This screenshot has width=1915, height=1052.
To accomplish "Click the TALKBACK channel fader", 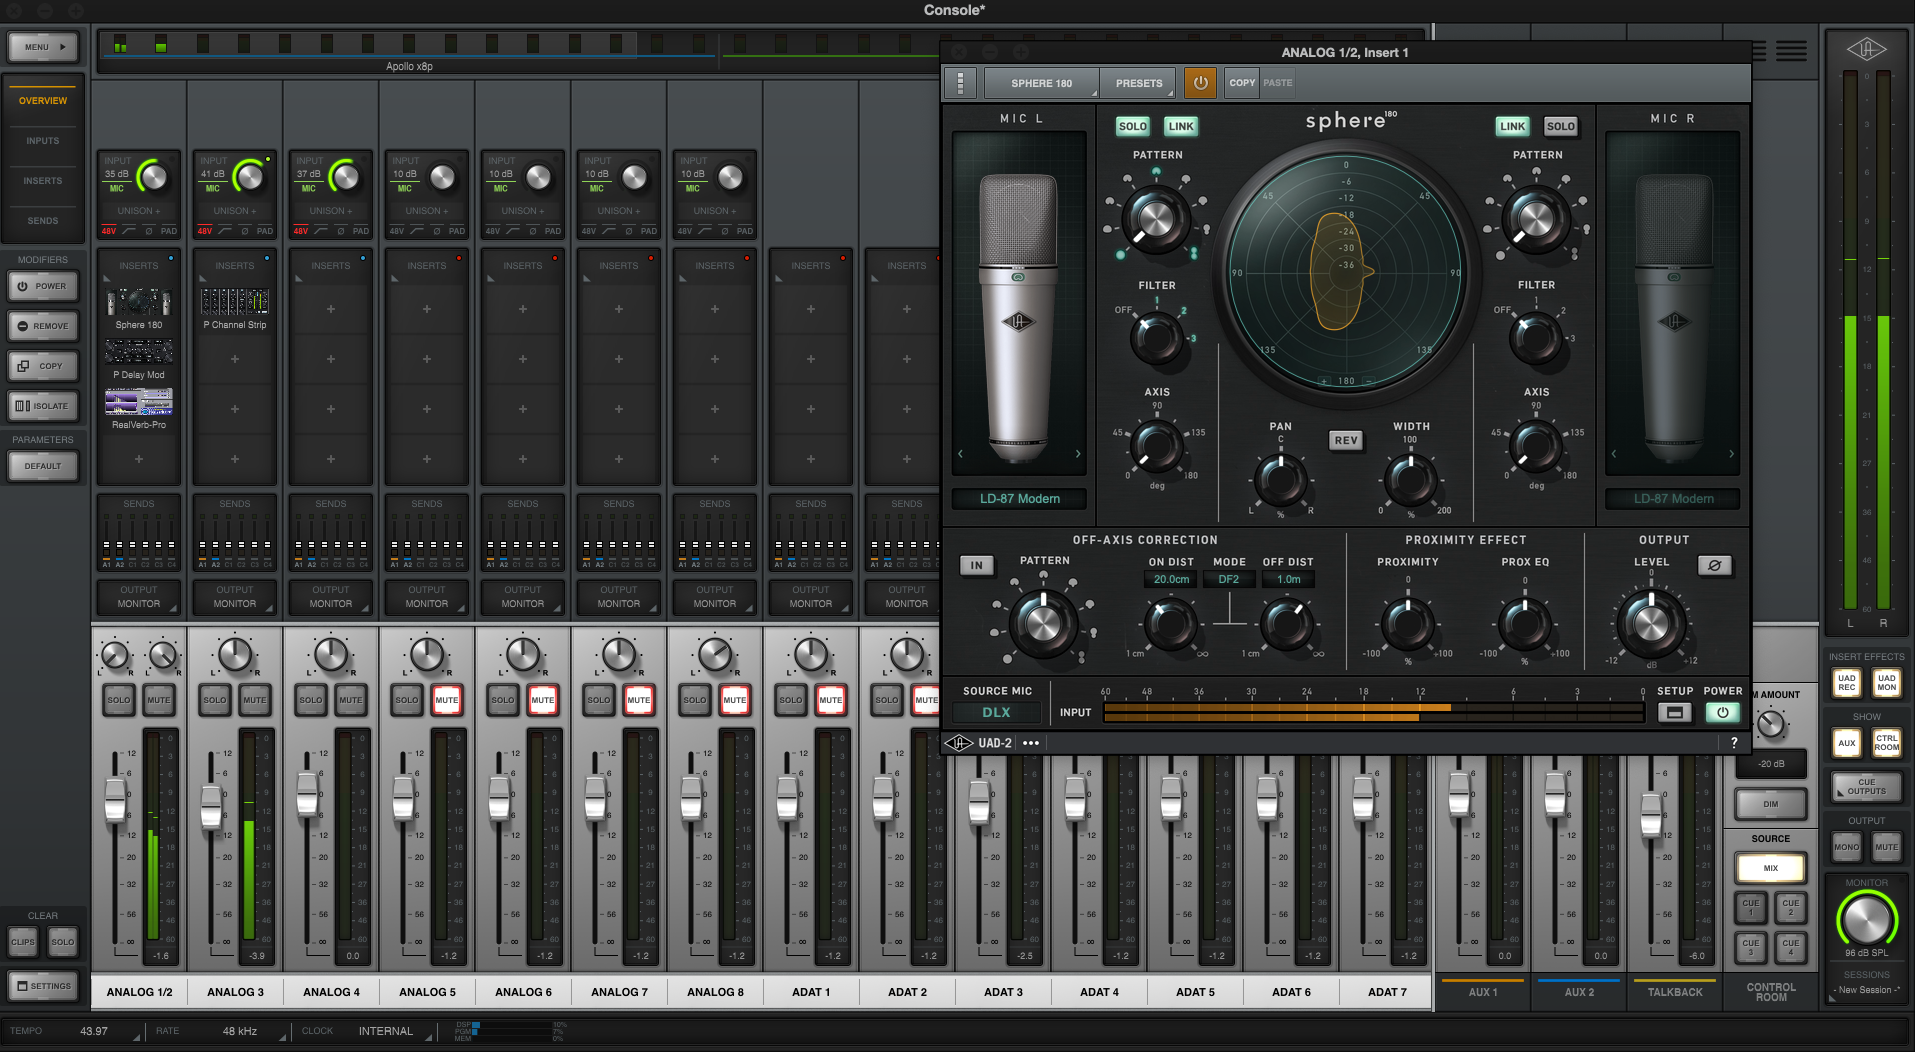I will pos(1651,816).
